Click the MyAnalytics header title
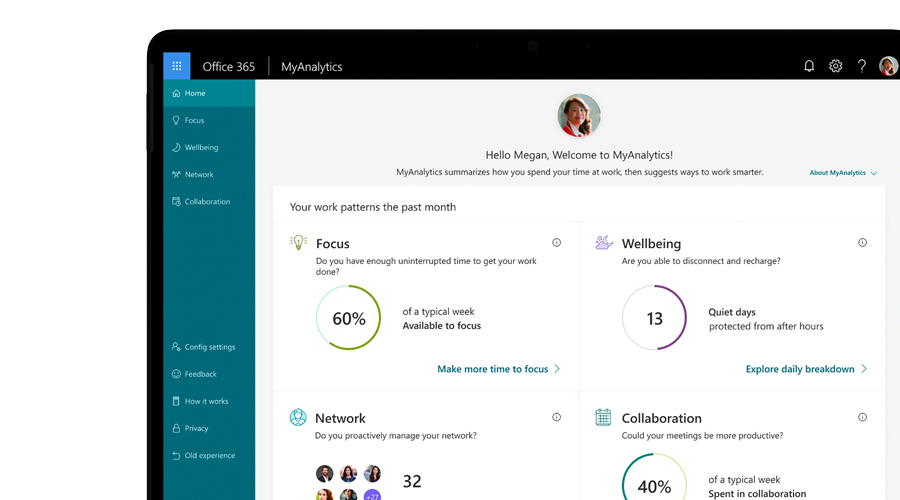This screenshot has width=900, height=500. point(312,67)
